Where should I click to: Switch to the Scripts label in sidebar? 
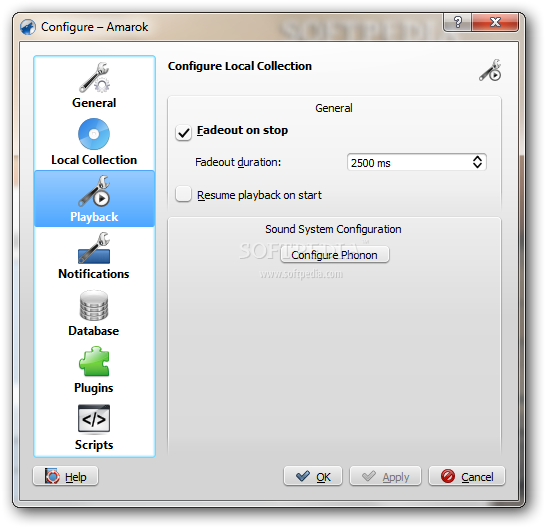coord(94,445)
